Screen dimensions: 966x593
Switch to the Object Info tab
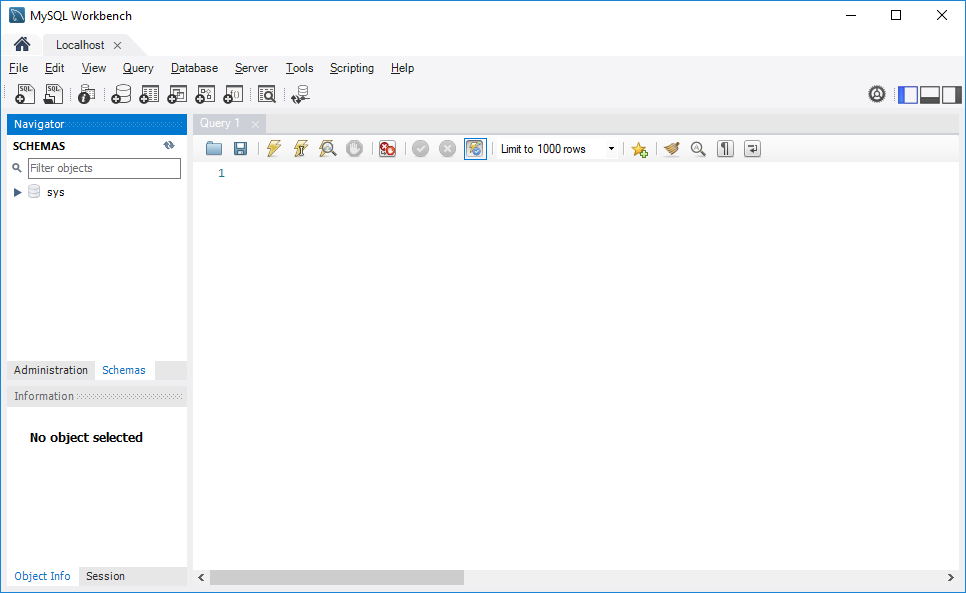(42, 576)
